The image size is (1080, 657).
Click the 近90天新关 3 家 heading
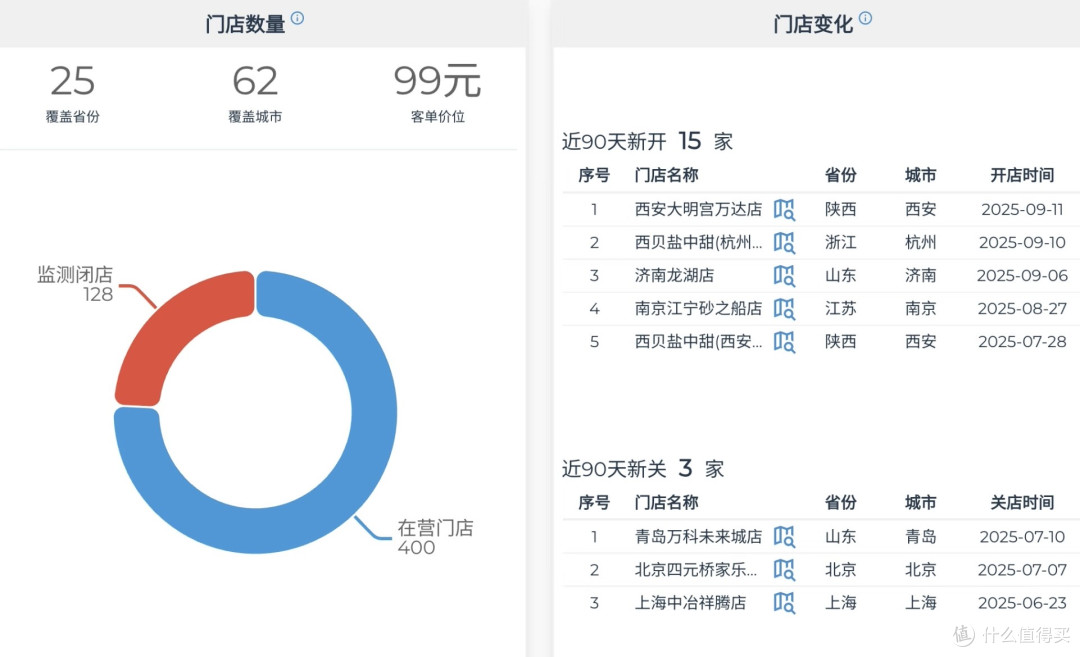[x=643, y=468]
